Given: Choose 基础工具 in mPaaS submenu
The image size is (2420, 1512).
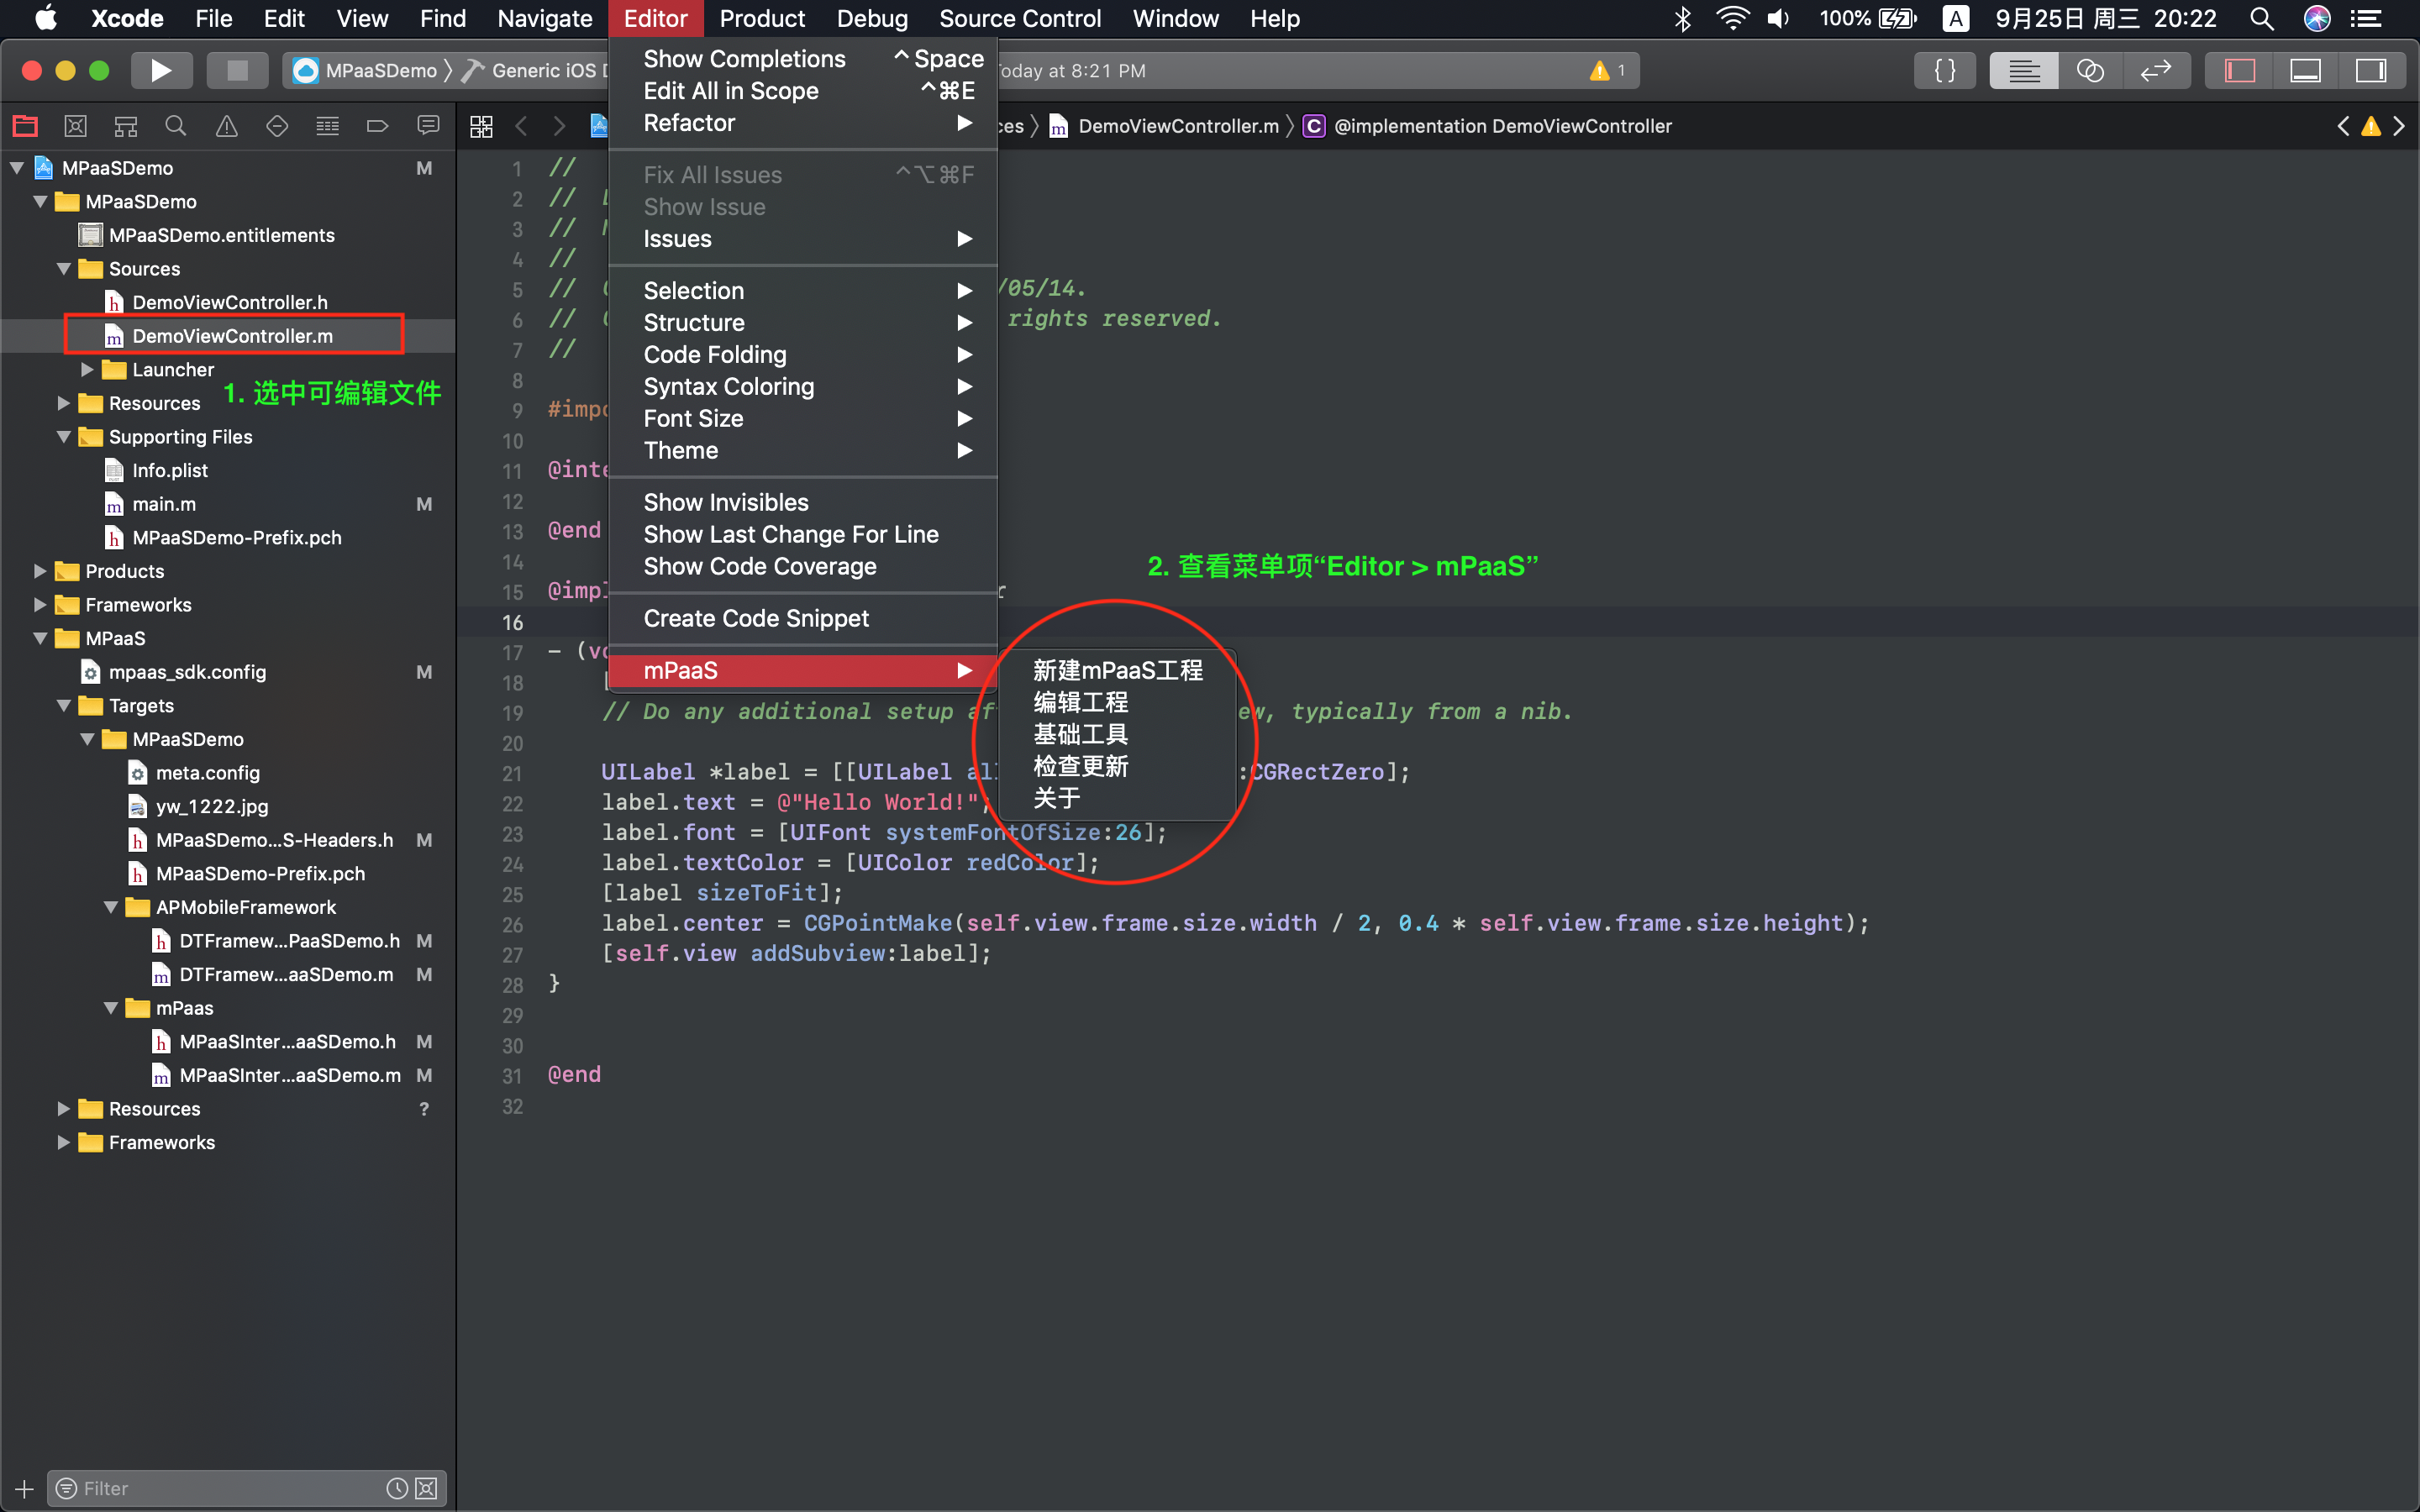Looking at the screenshot, I should coord(1118,734).
